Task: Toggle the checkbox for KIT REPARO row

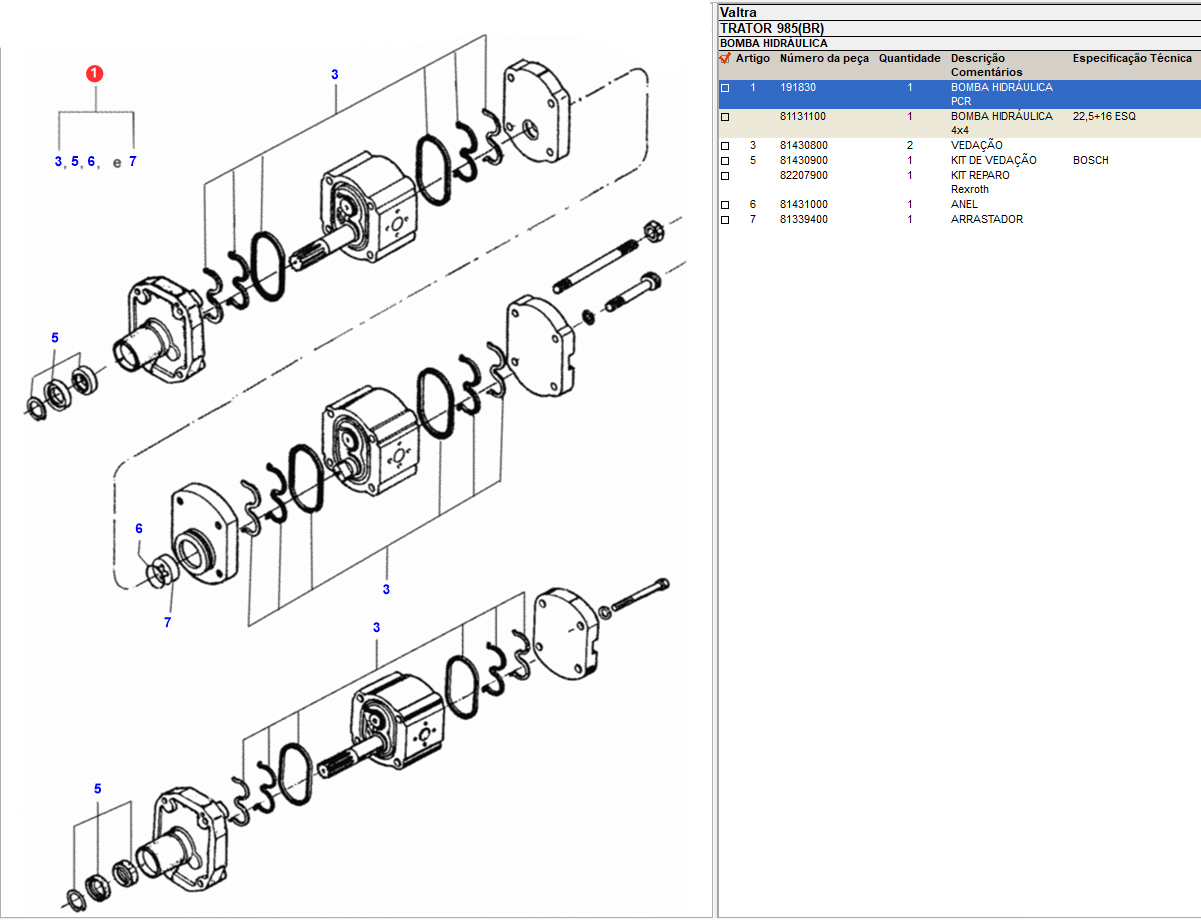Action: 725,176
